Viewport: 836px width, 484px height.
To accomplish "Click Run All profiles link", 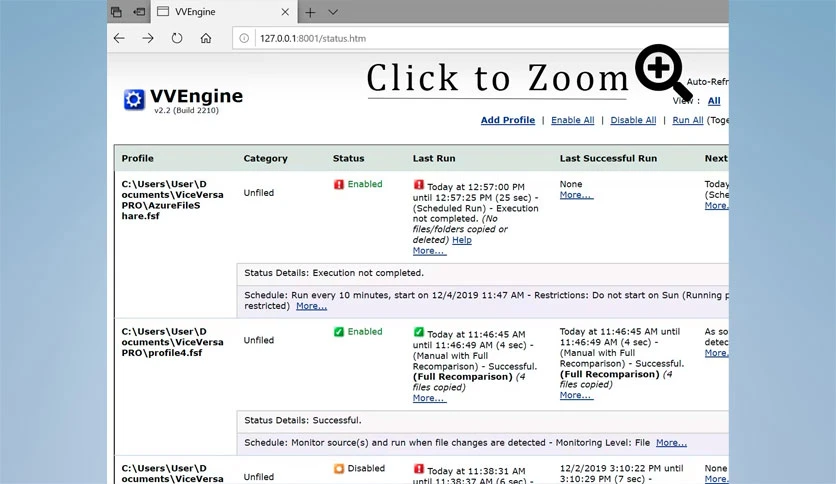I will pyautogui.click(x=688, y=120).
